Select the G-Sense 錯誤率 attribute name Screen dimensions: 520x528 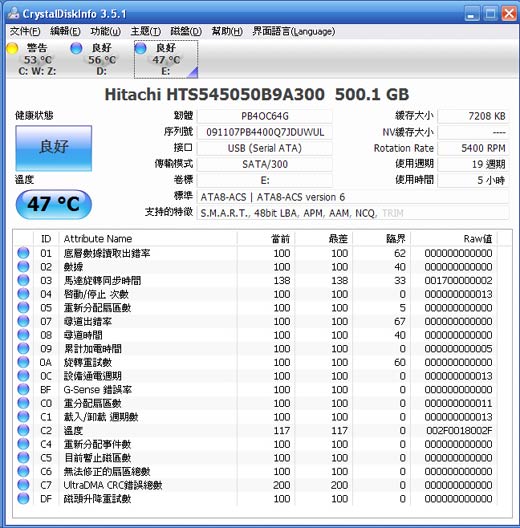tap(98, 390)
